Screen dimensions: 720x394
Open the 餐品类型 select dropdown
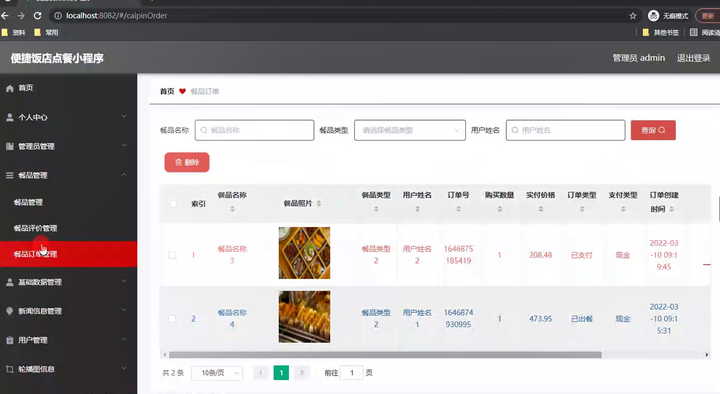[x=410, y=130]
